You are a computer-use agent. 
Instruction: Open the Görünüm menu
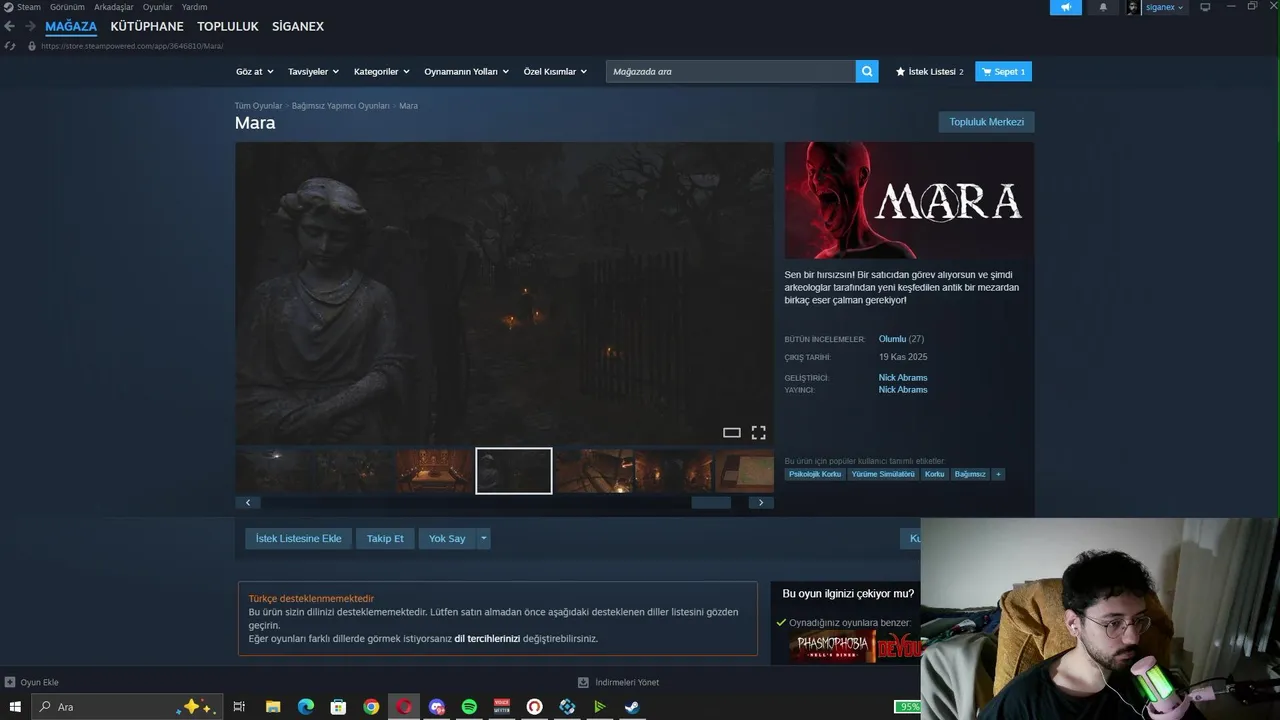click(x=67, y=7)
